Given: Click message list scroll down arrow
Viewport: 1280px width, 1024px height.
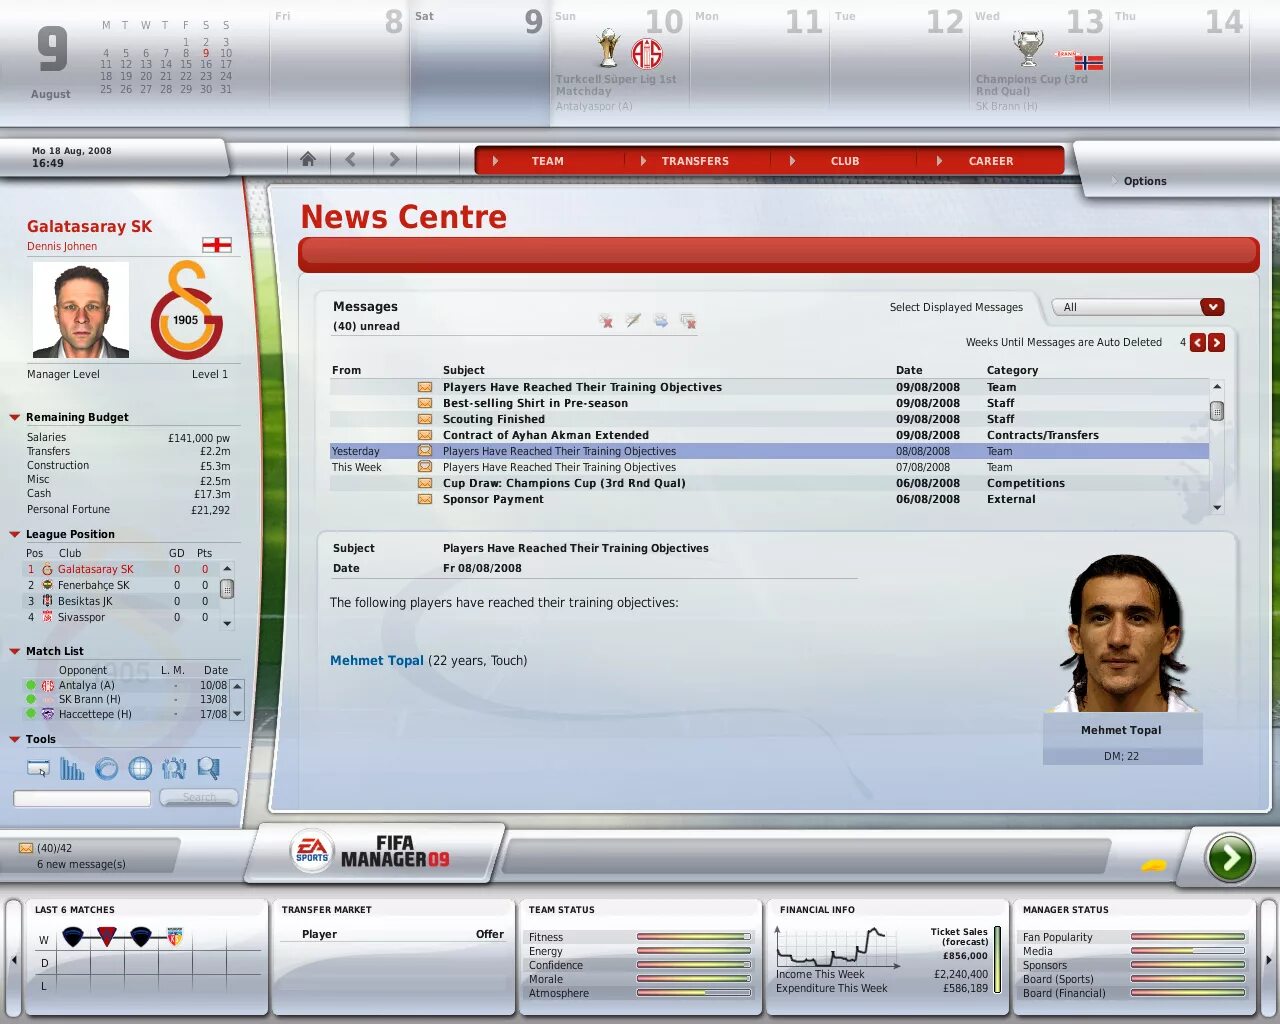Looking at the screenshot, I should click(1217, 507).
